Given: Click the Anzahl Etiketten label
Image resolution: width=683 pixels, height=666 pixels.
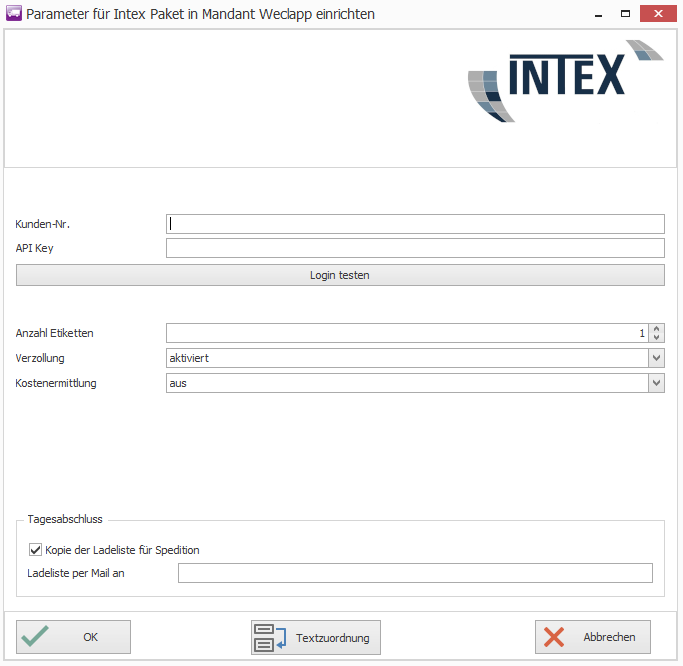Looking at the screenshot, I should pos(54,333).
